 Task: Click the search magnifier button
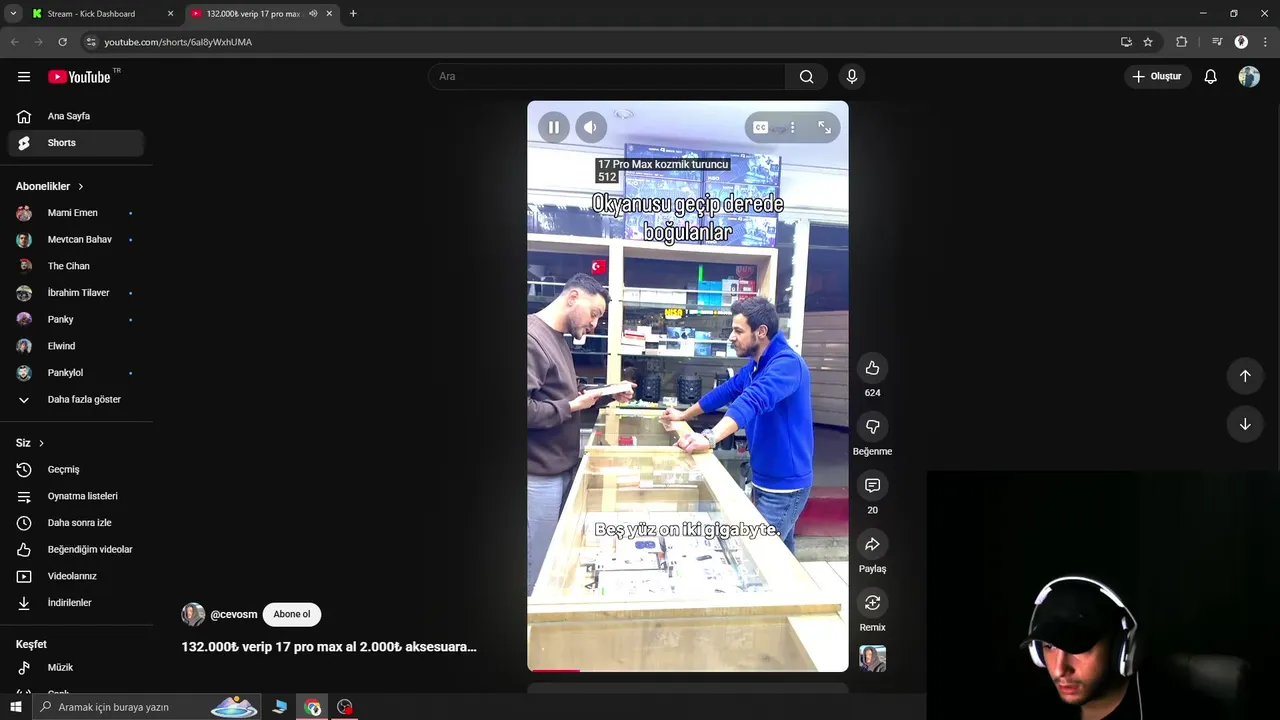click(x=806, y=77)
